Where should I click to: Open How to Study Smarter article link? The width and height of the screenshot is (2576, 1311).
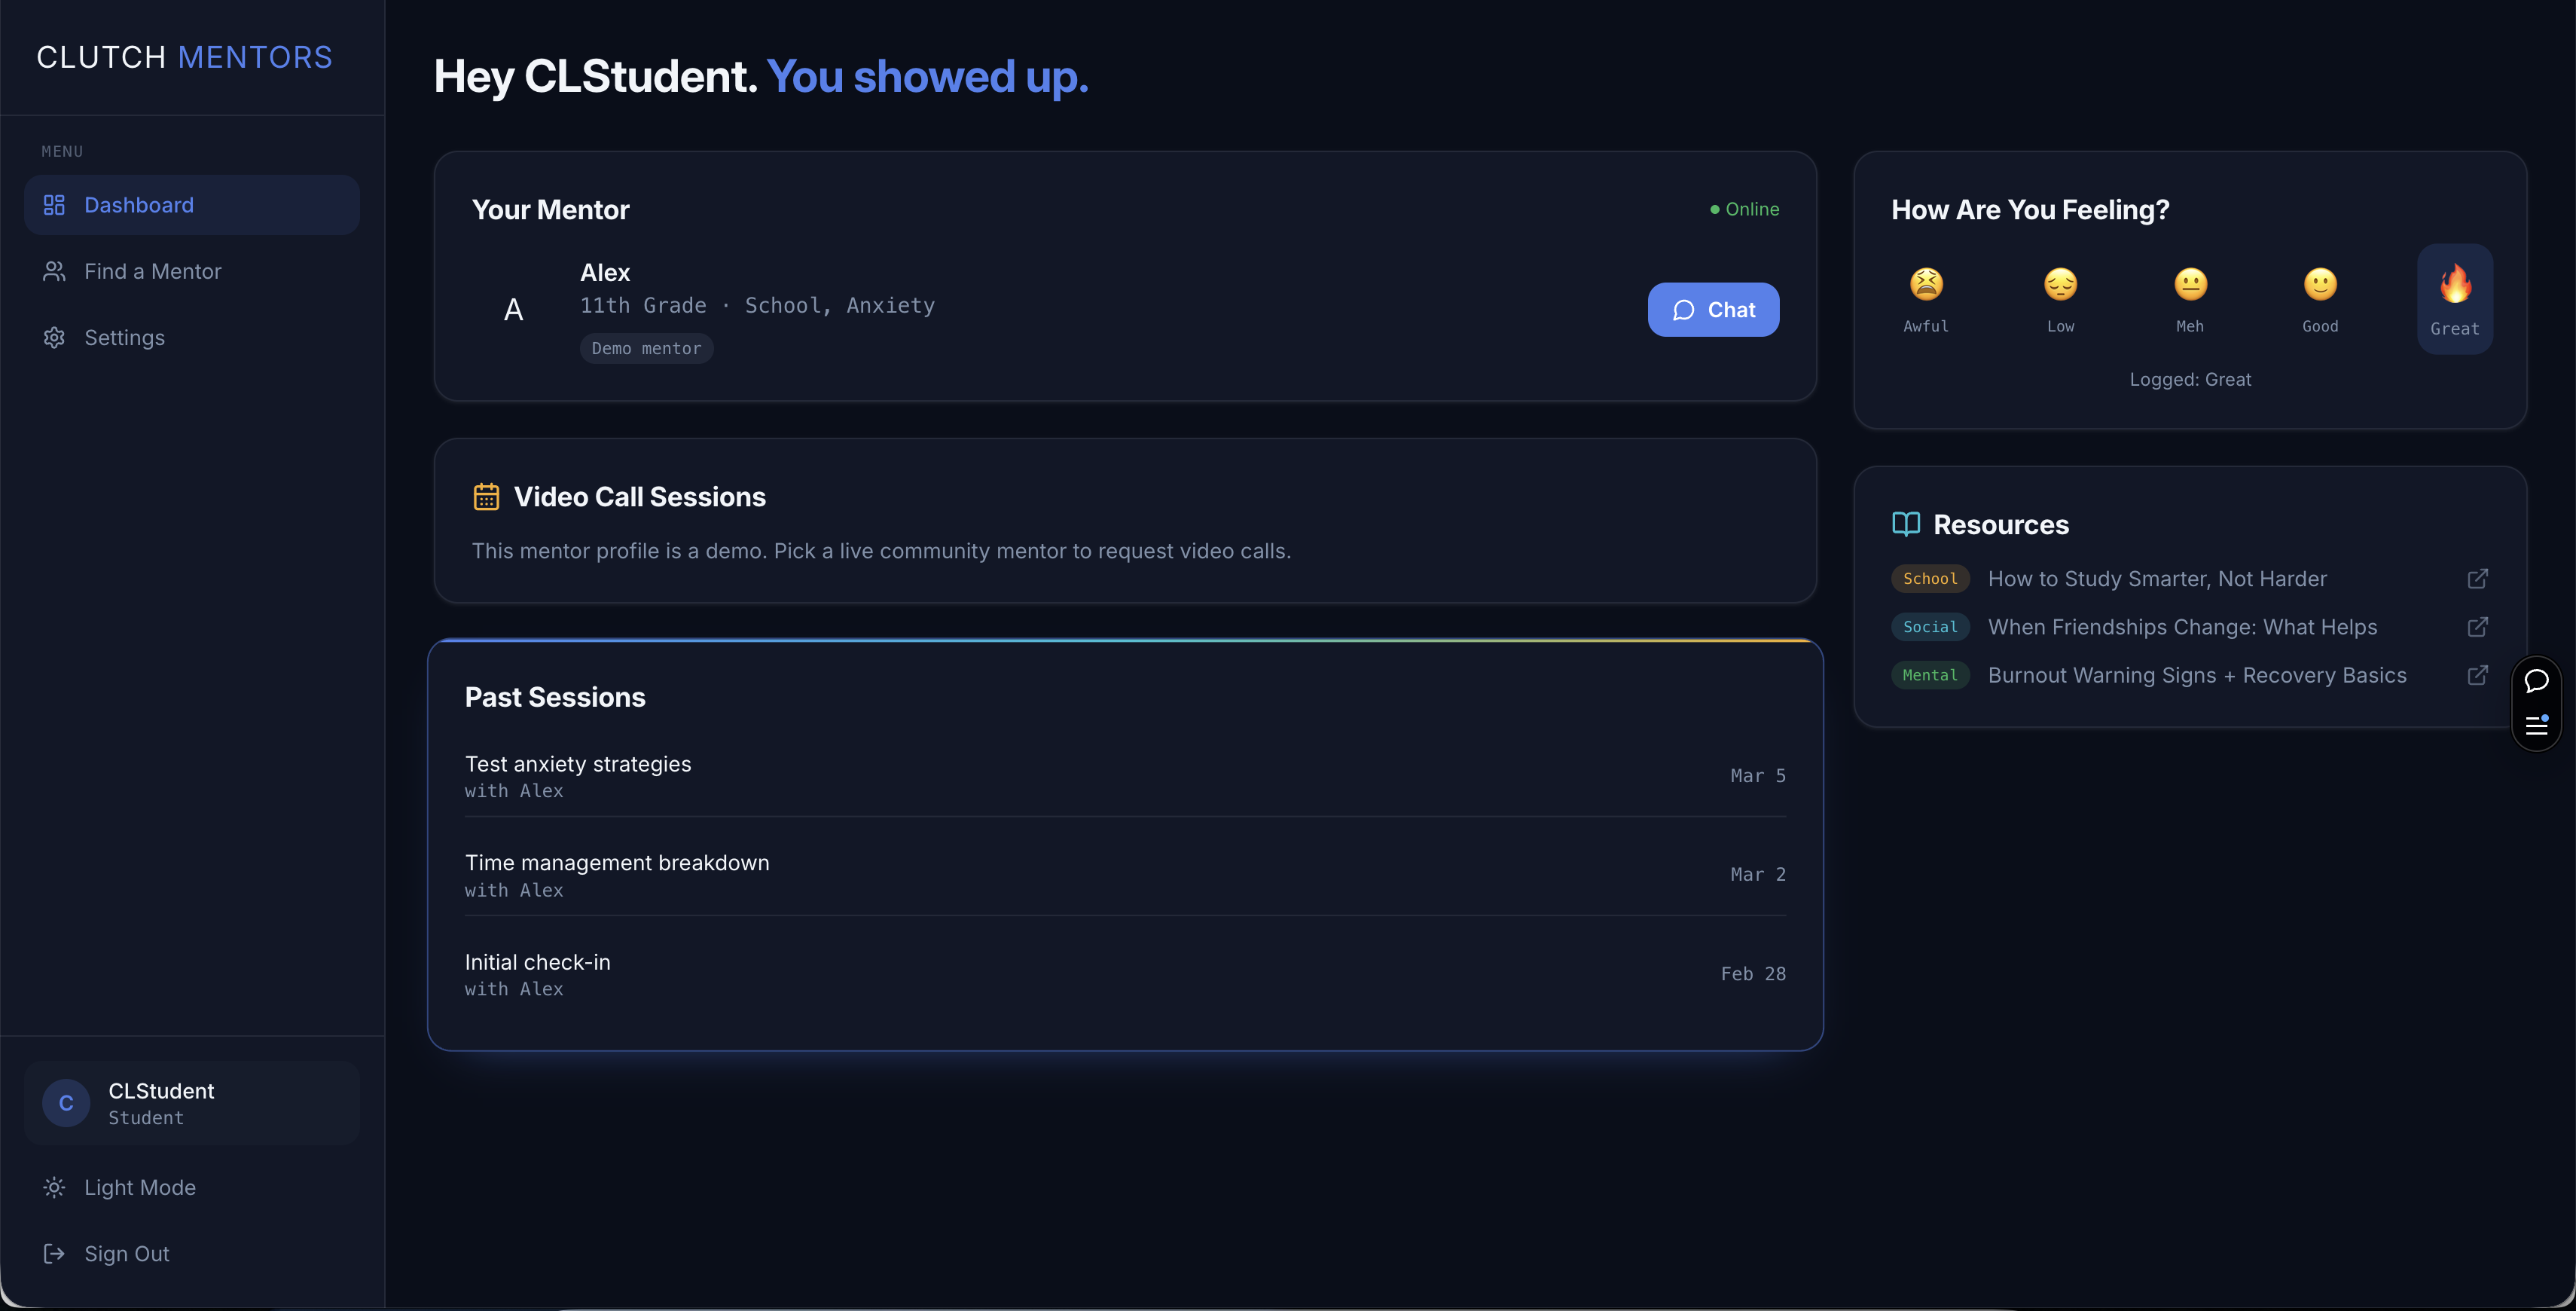pyautogui.click(x=2156, y=579)
